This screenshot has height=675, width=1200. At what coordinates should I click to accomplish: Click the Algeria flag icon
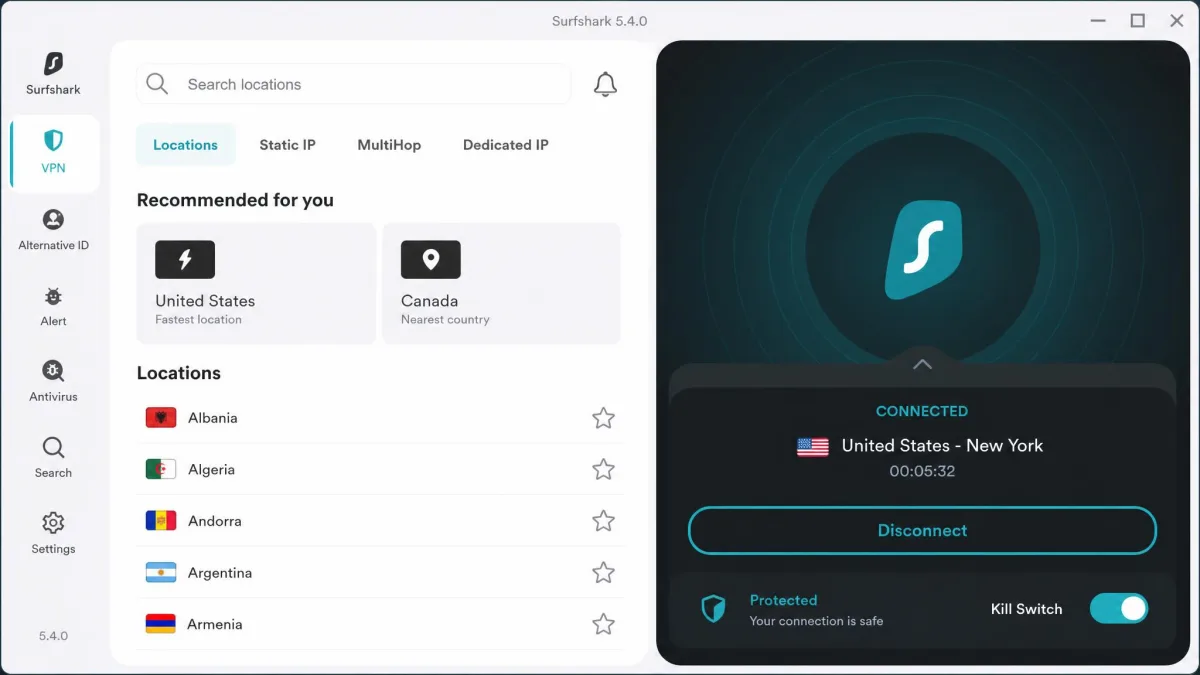pos(161,469)
